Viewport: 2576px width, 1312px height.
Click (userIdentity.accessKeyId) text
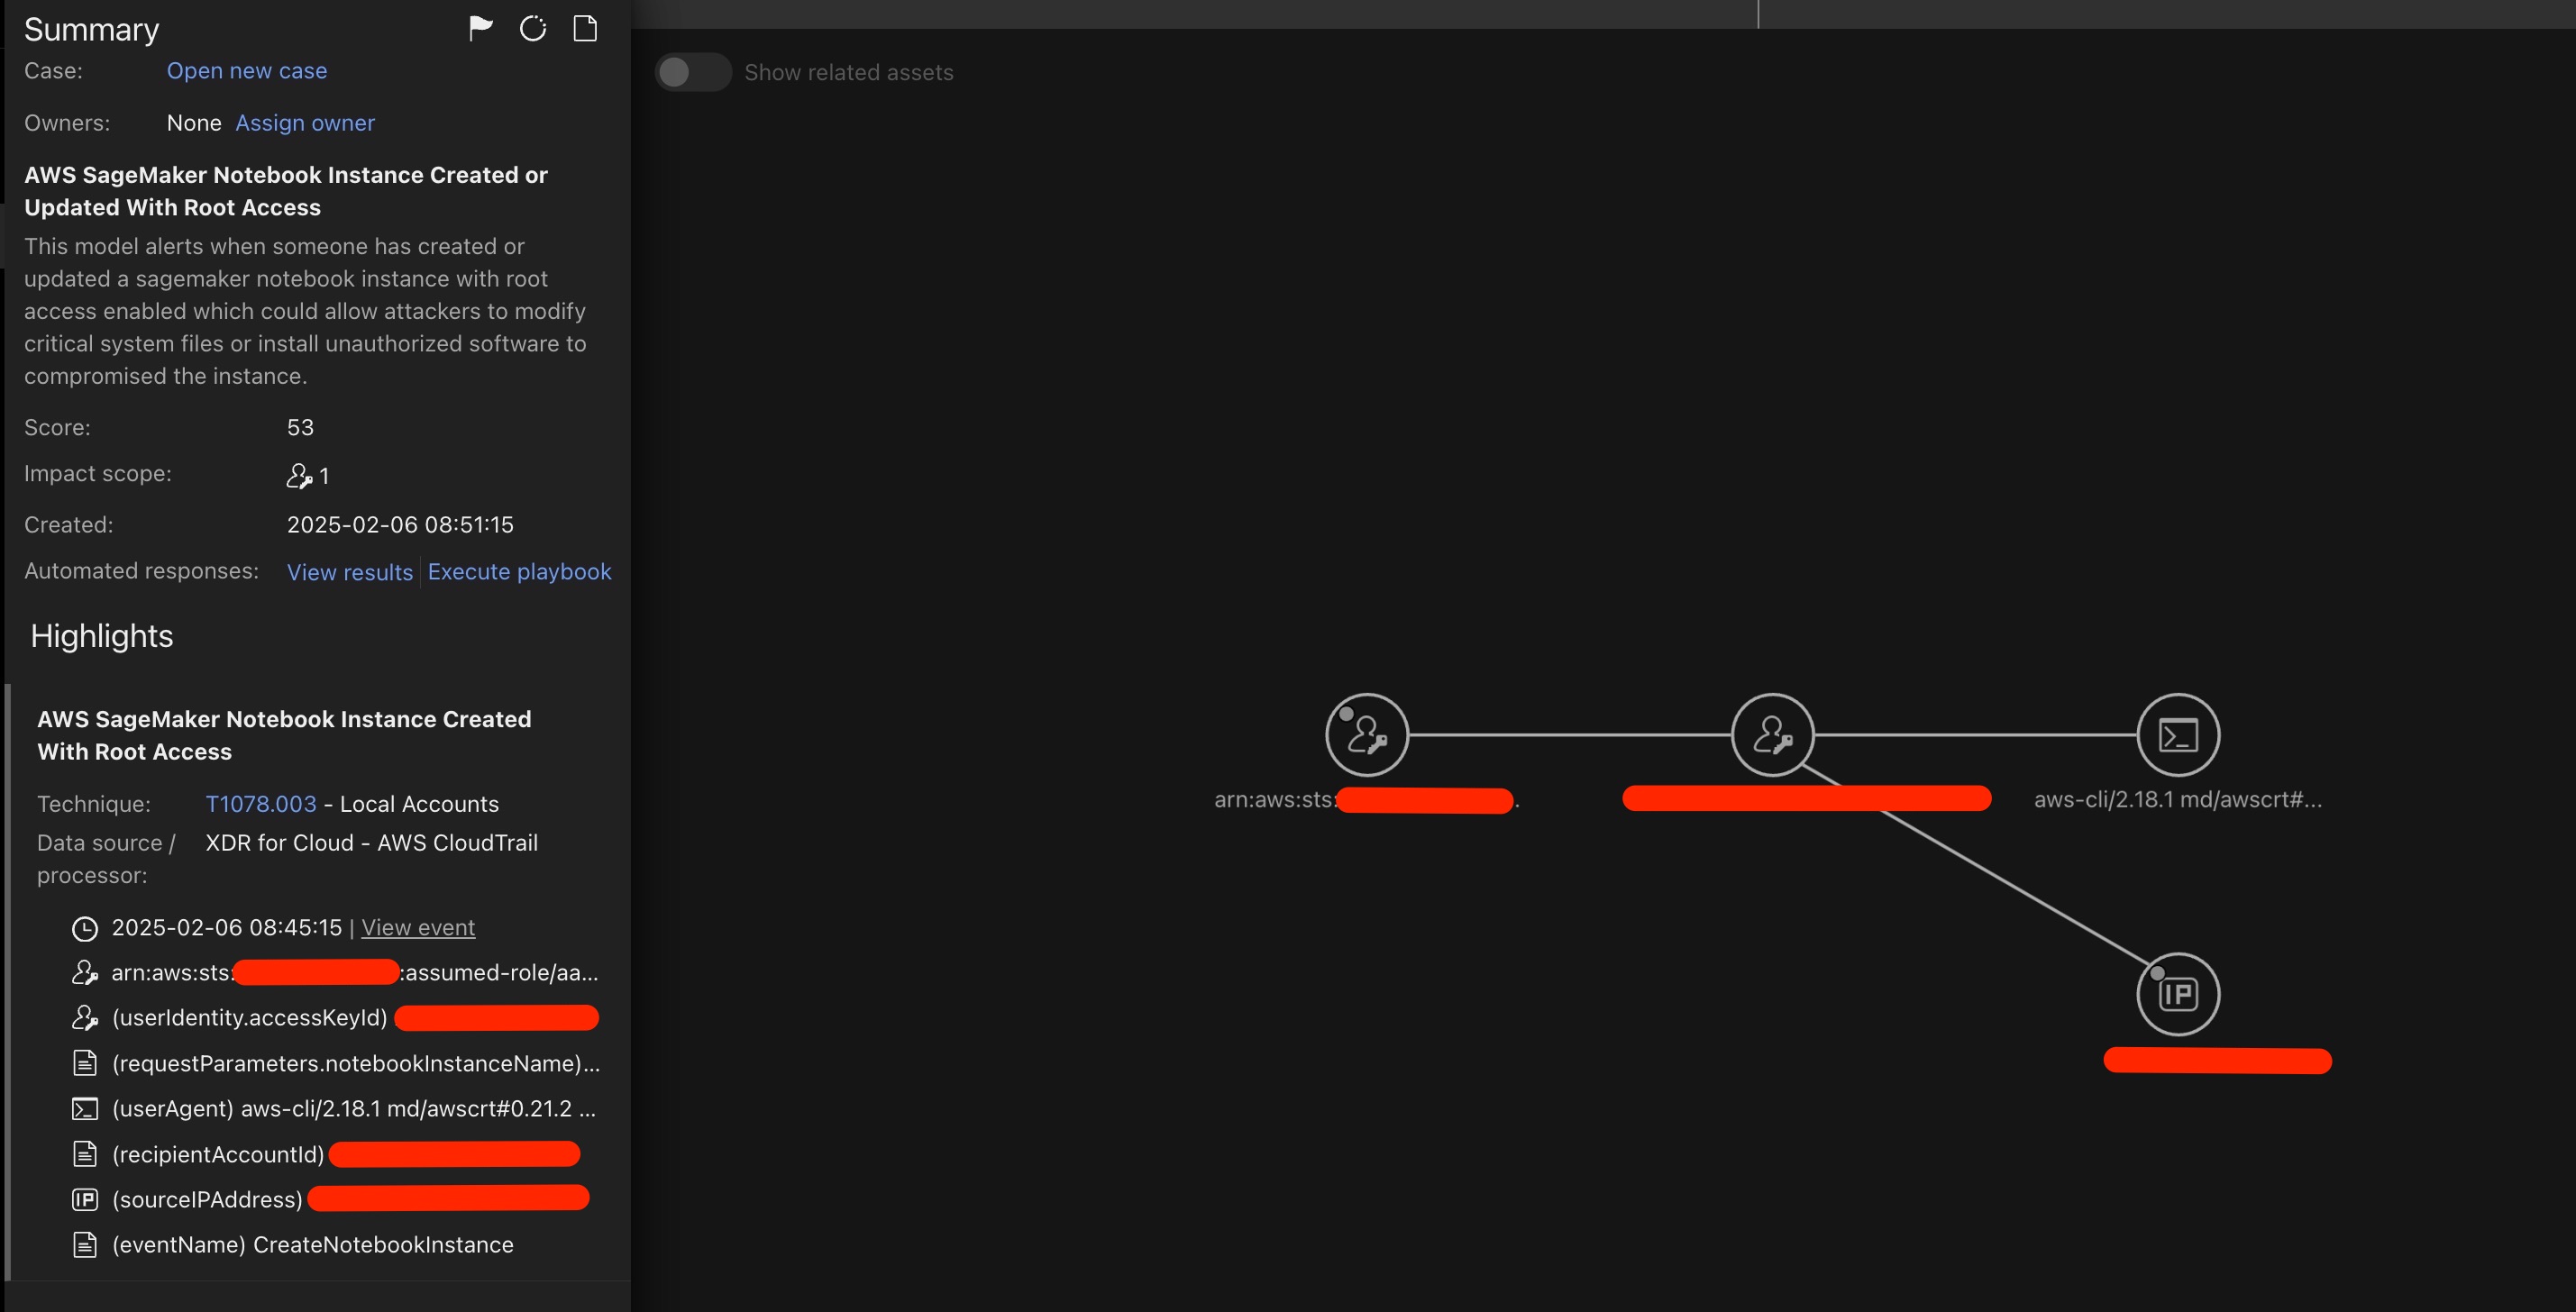249,1018
